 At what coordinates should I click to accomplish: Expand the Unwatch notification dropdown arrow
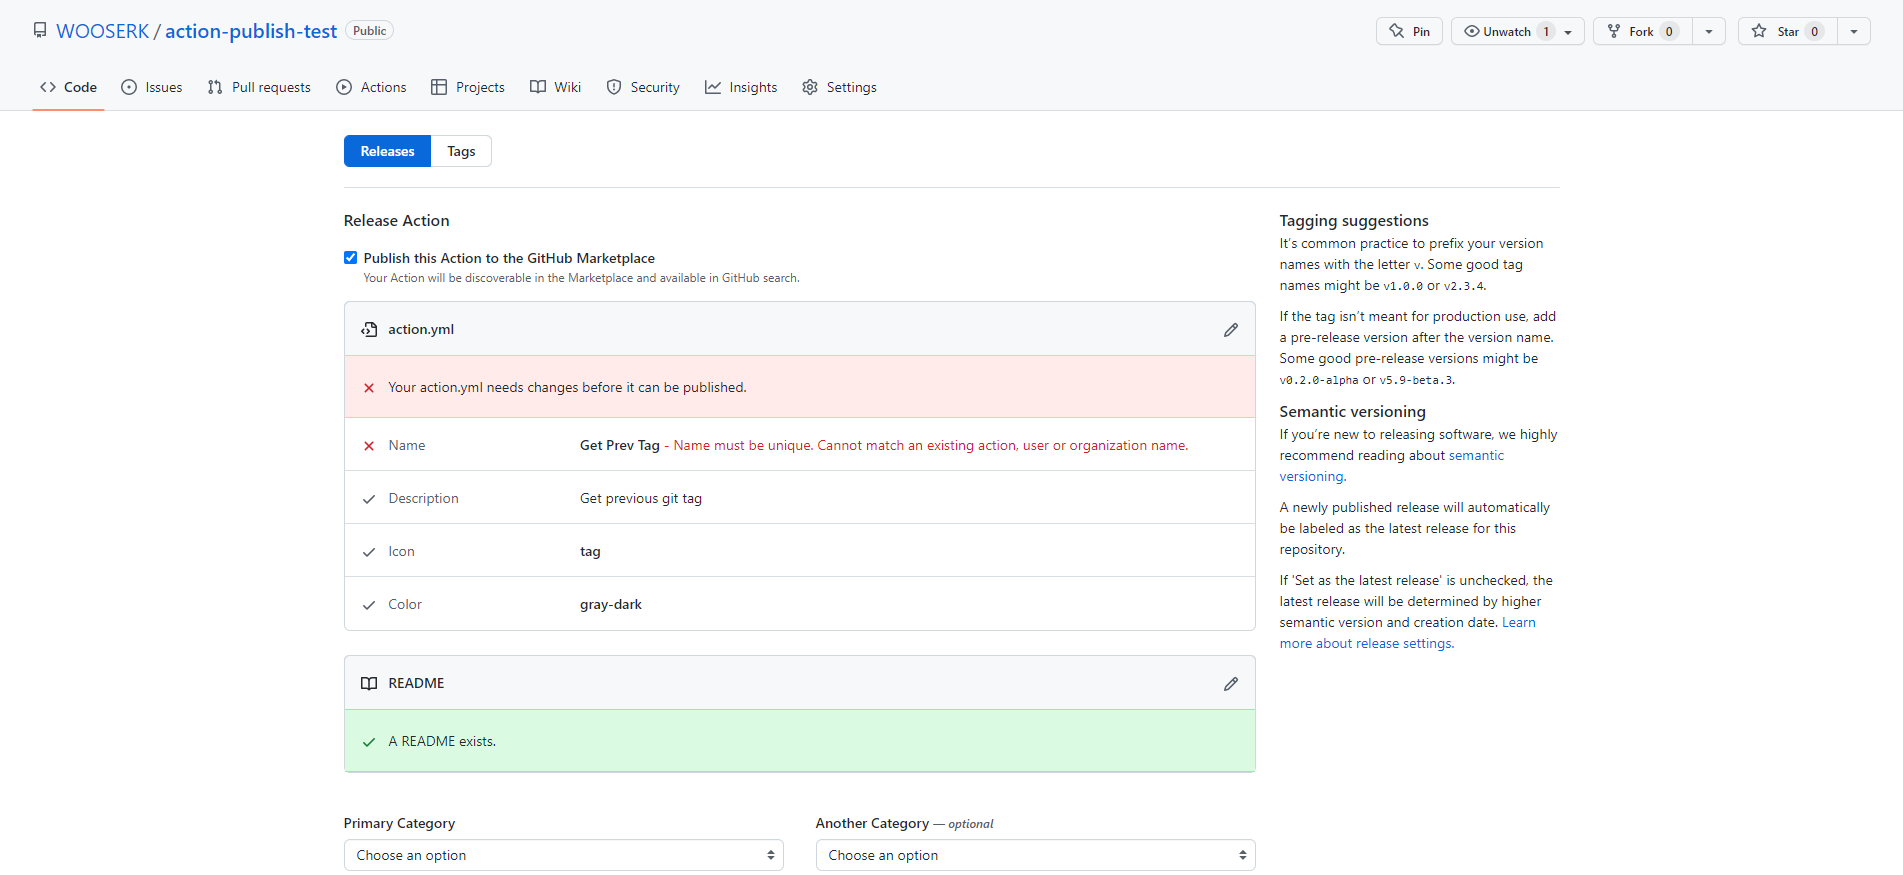[x=1568, y=32]
